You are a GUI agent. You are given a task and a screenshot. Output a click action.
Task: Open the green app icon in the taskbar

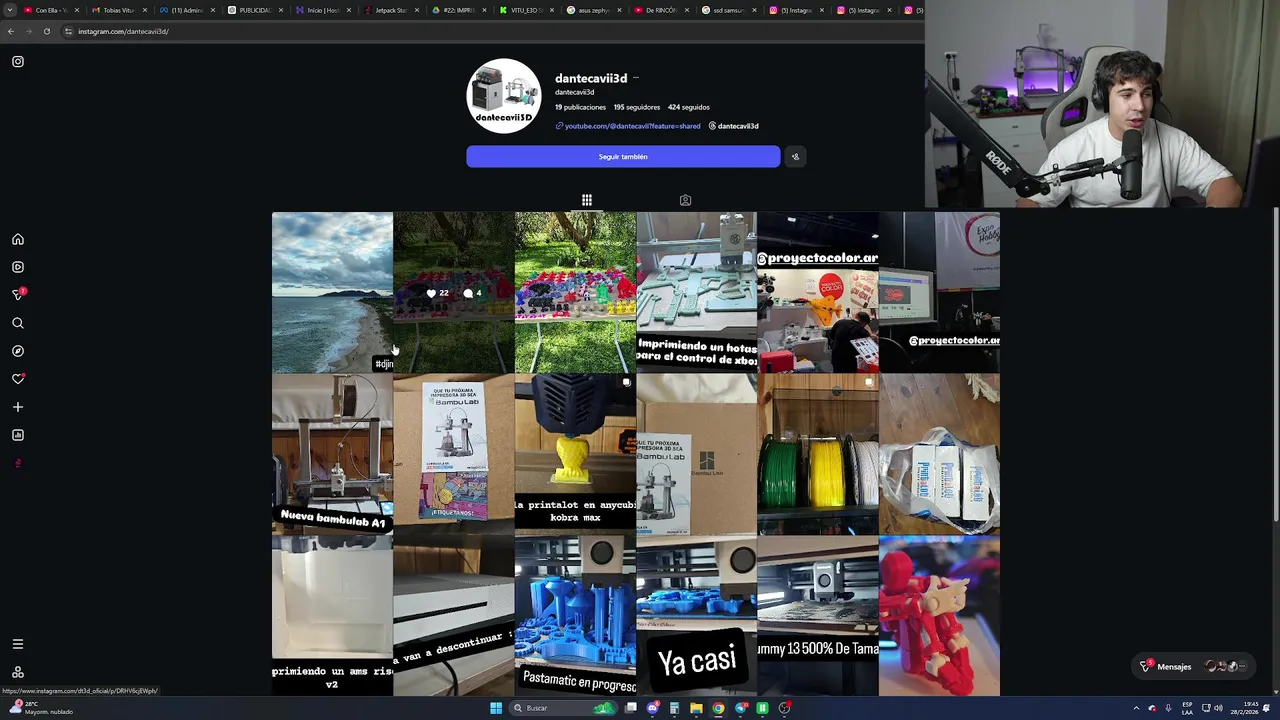click(762, 708)
